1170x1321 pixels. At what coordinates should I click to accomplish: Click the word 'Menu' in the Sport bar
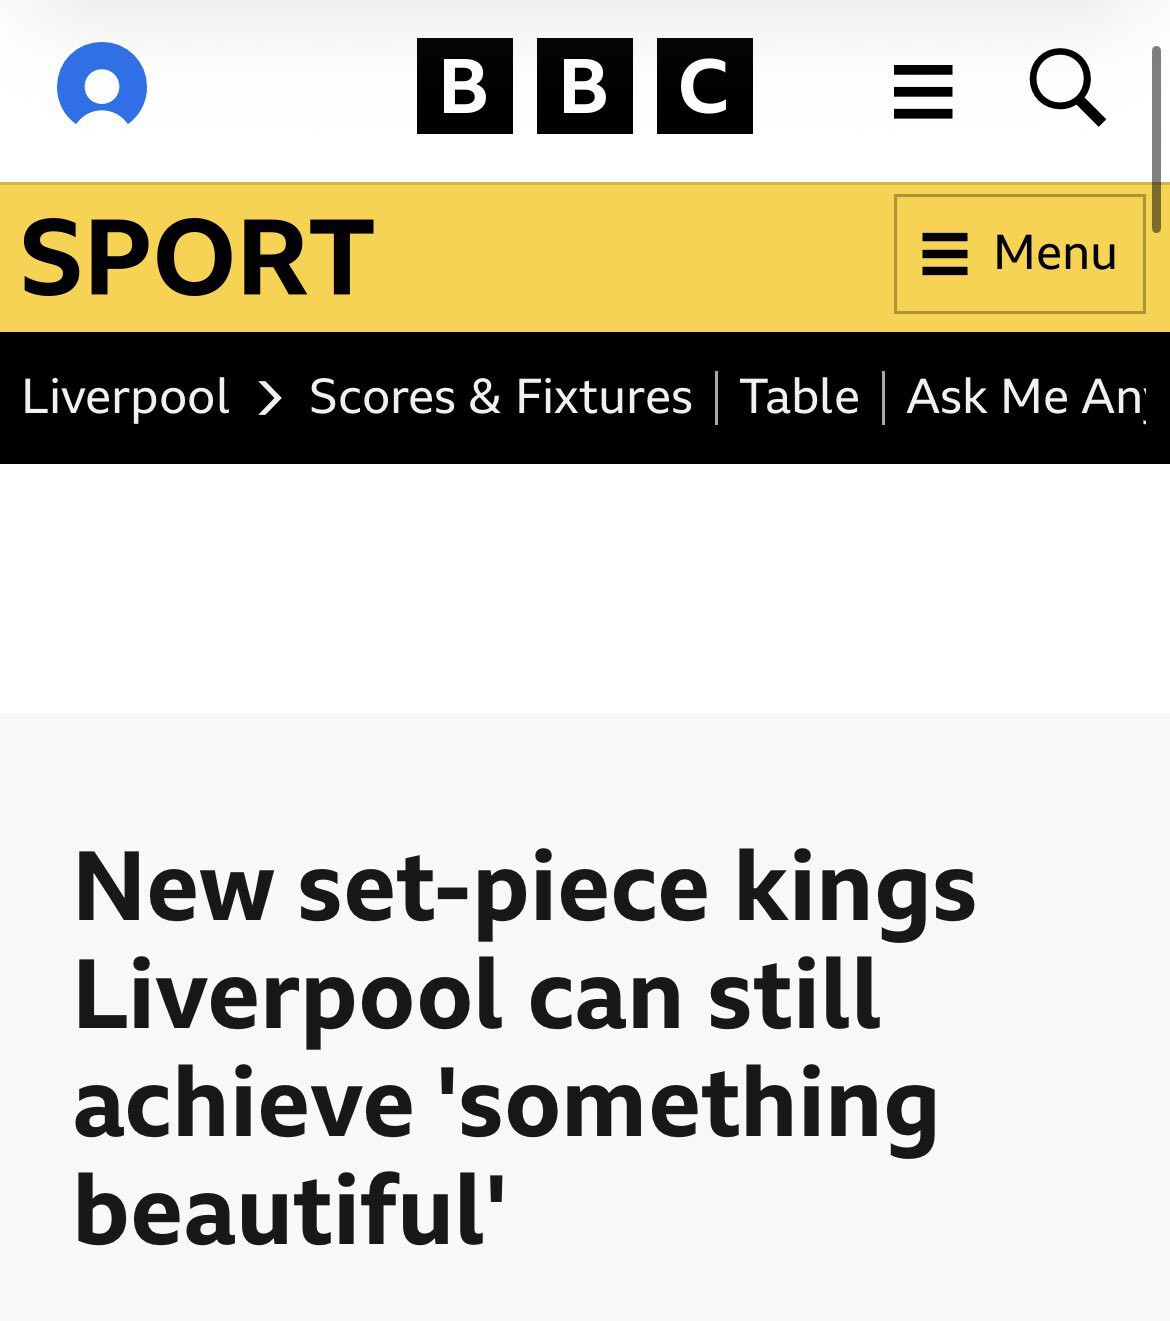[x=1055, y=253]
